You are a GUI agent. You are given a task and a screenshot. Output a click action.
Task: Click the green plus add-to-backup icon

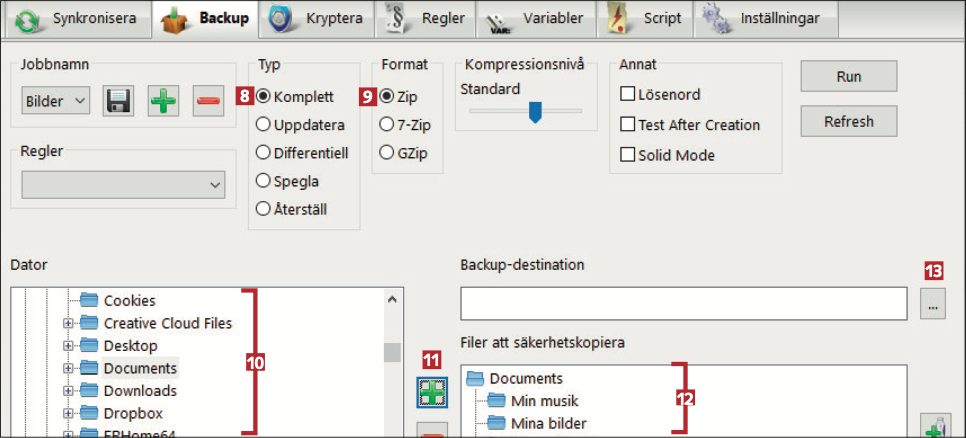pos(432,392)
